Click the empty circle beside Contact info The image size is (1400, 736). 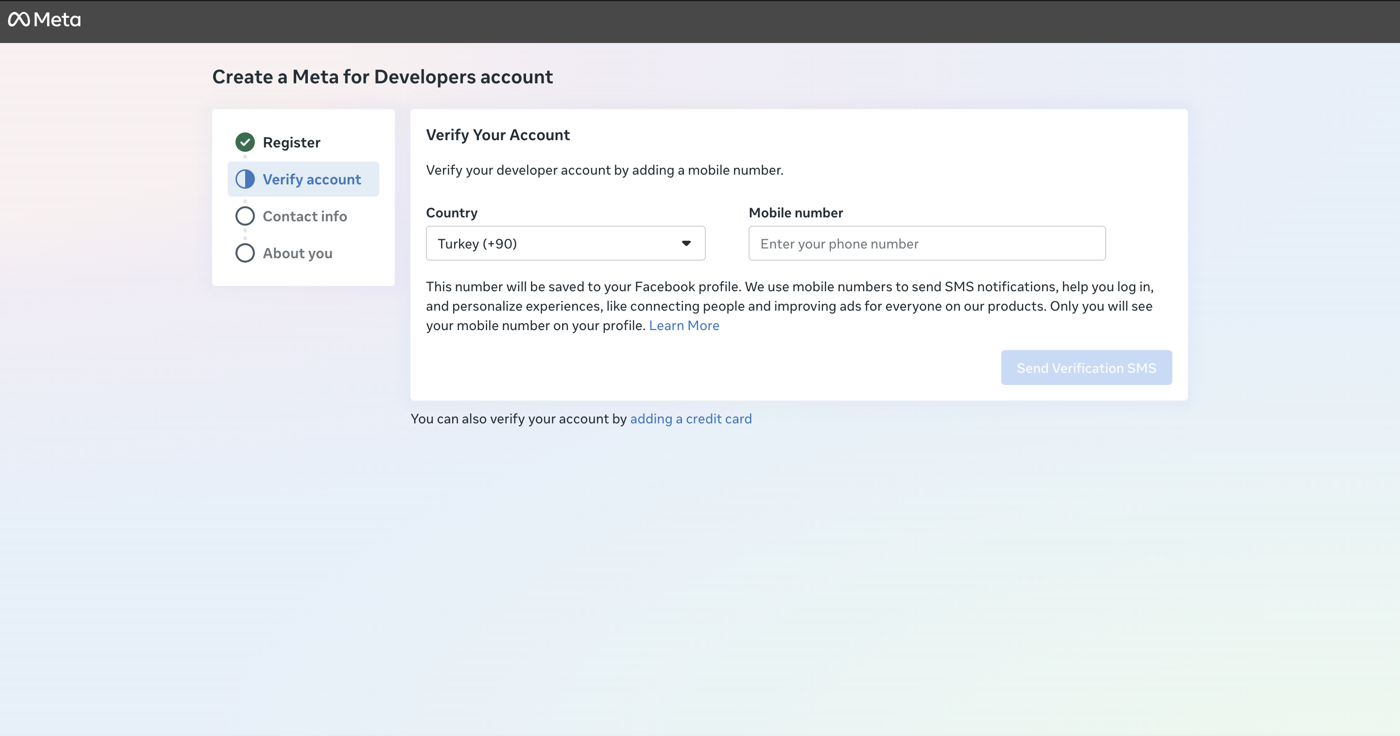(245, 216)
